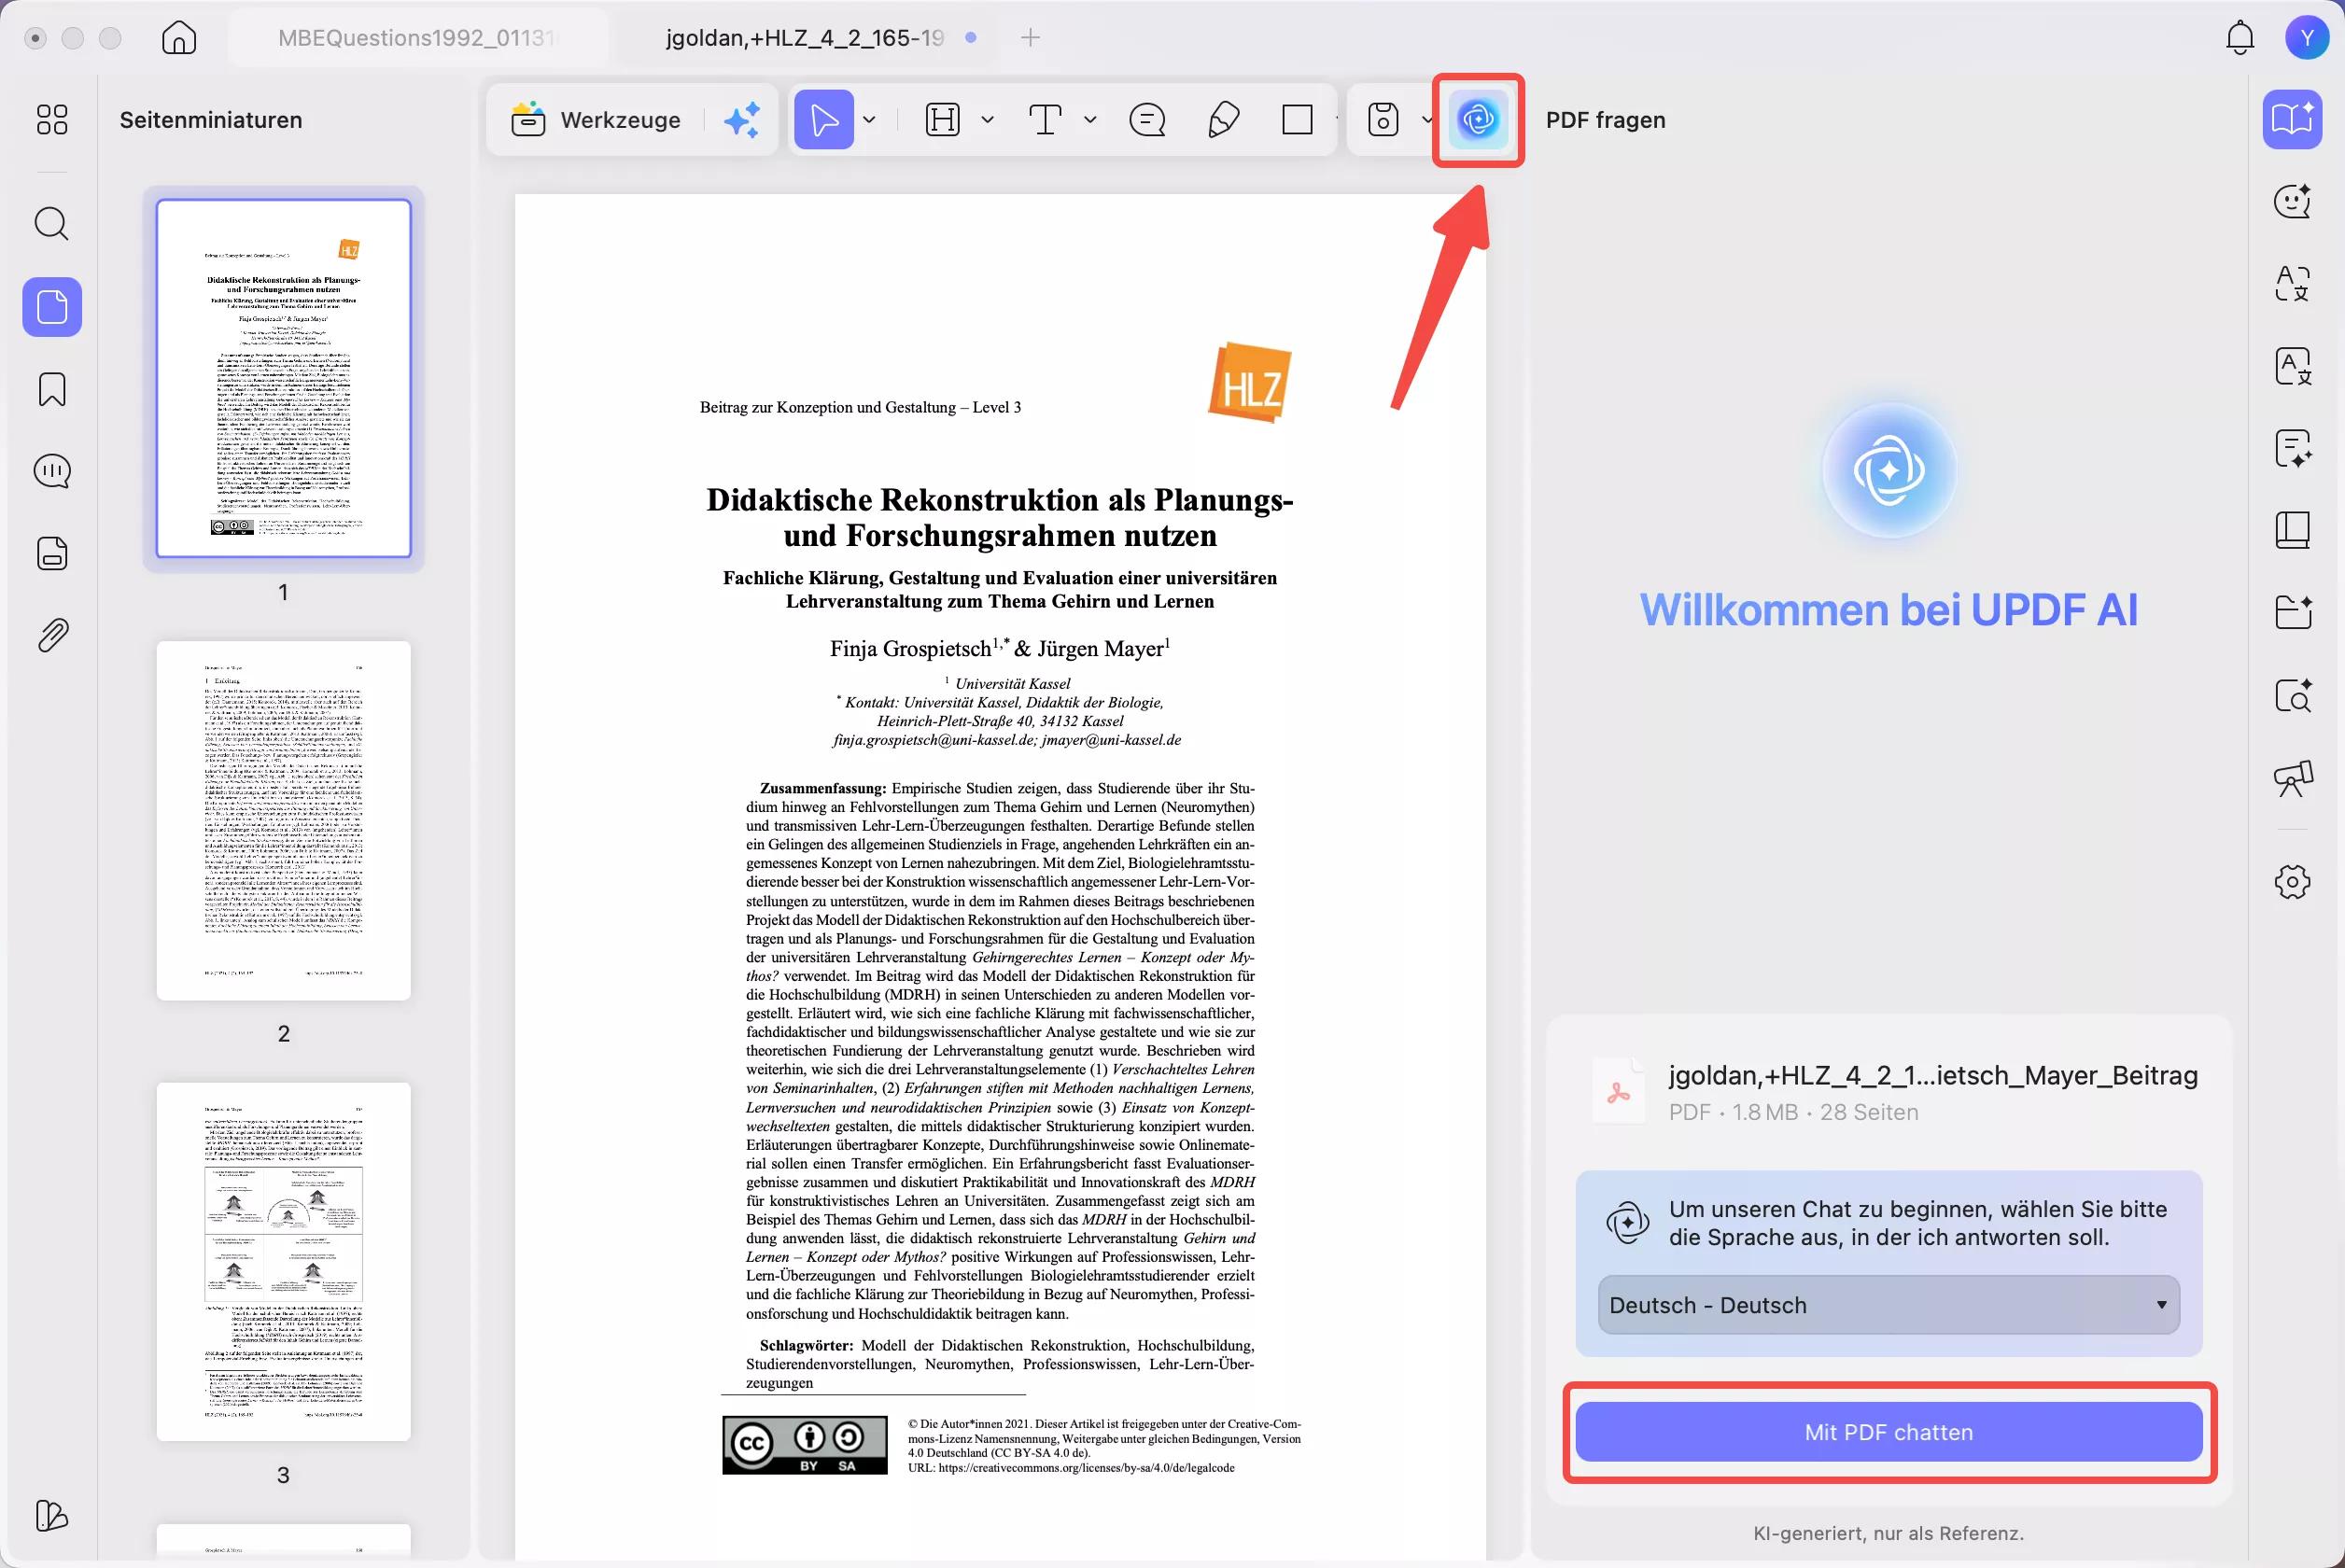The image size is (2345, 1568).
Task: Select the Text editing tool
Action: (x=1044, y=119)
